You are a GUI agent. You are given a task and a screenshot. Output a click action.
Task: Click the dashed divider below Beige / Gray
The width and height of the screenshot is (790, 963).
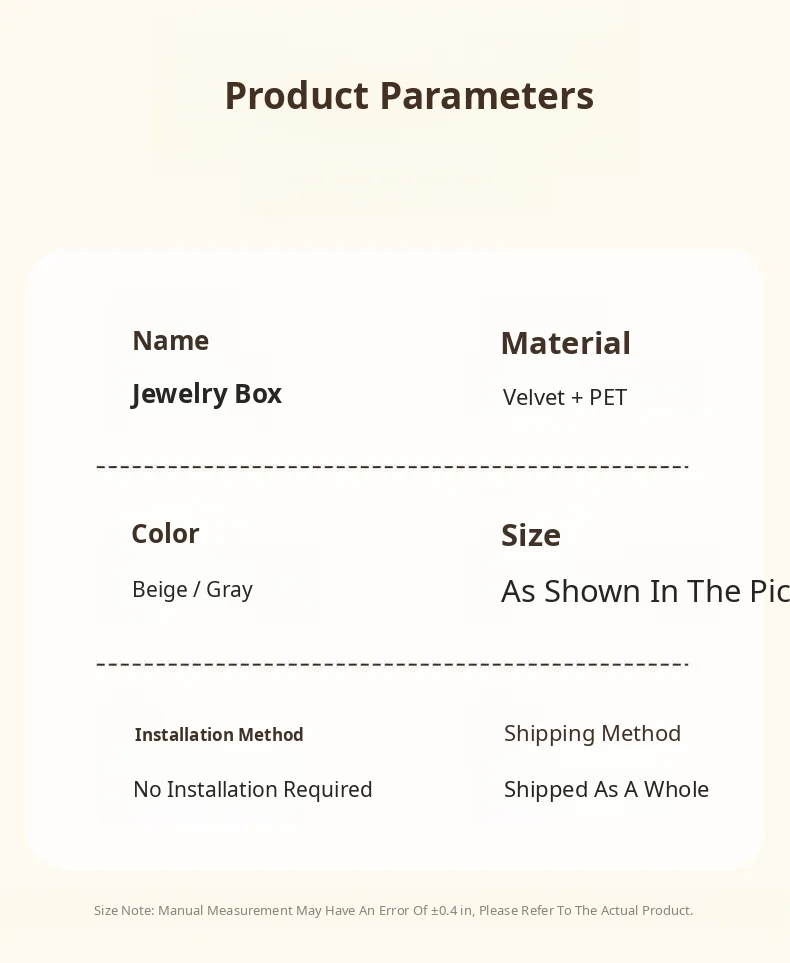(392, 664)
